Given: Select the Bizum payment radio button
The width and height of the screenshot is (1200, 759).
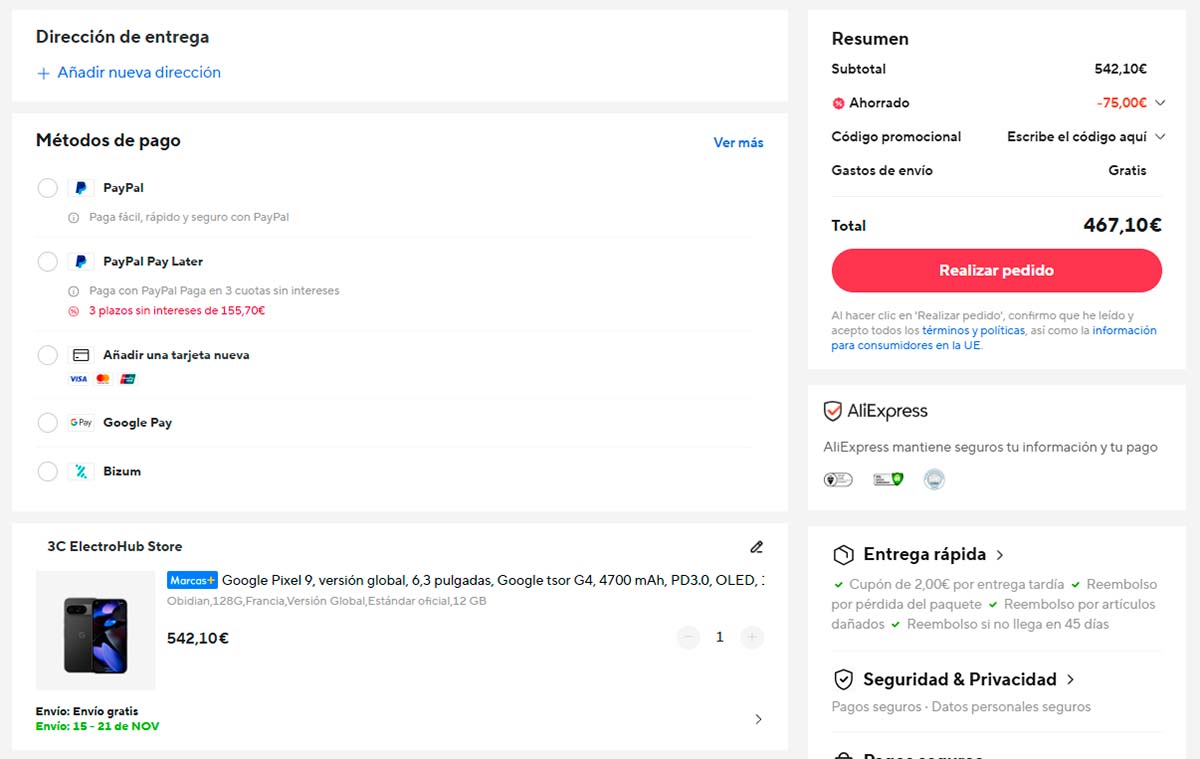Looking at the screenshot, I should tap(47, 471).
